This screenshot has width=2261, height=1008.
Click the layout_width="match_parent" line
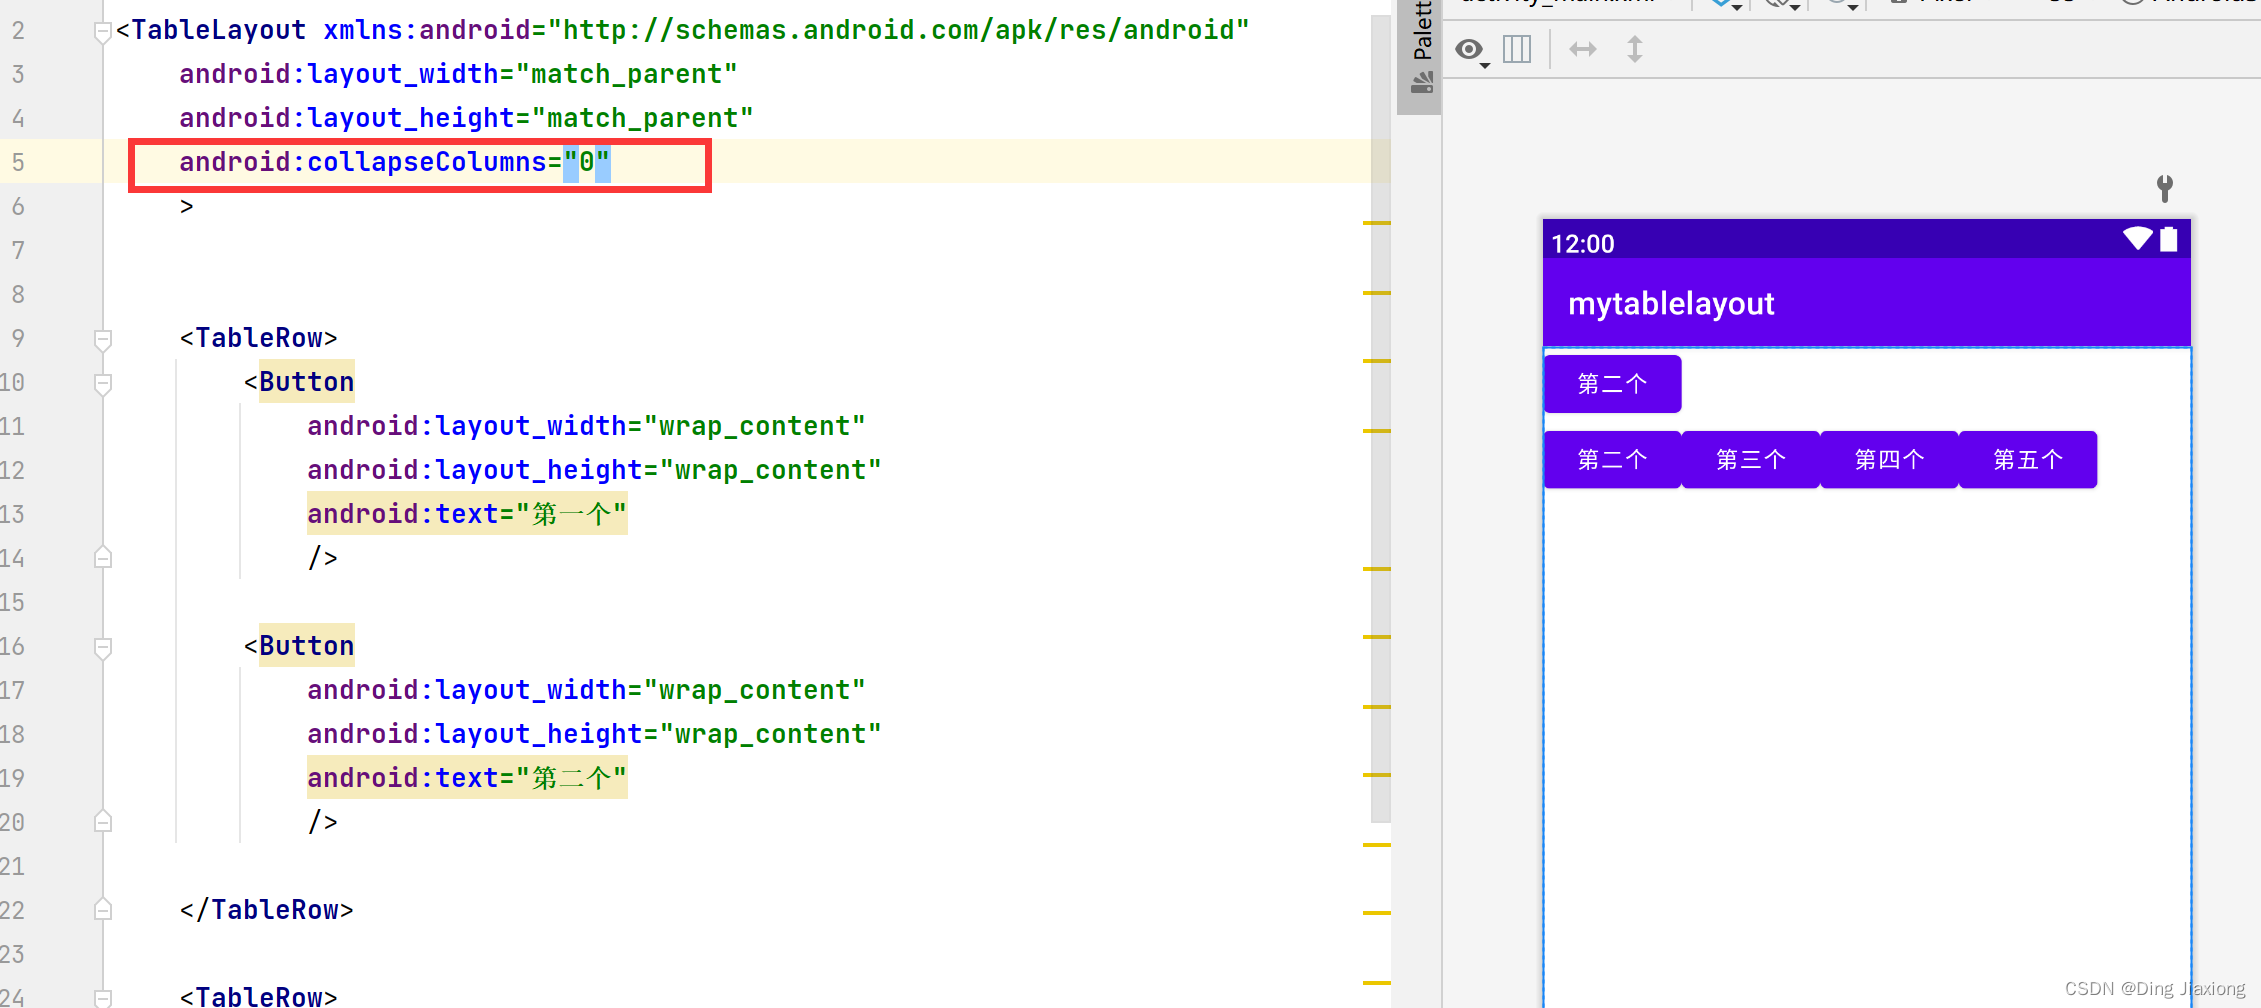click(459, 74)
